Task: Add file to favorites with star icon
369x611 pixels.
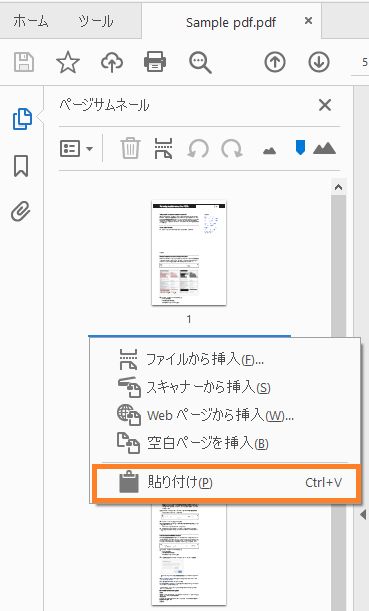Action: [x=68, y=62]
